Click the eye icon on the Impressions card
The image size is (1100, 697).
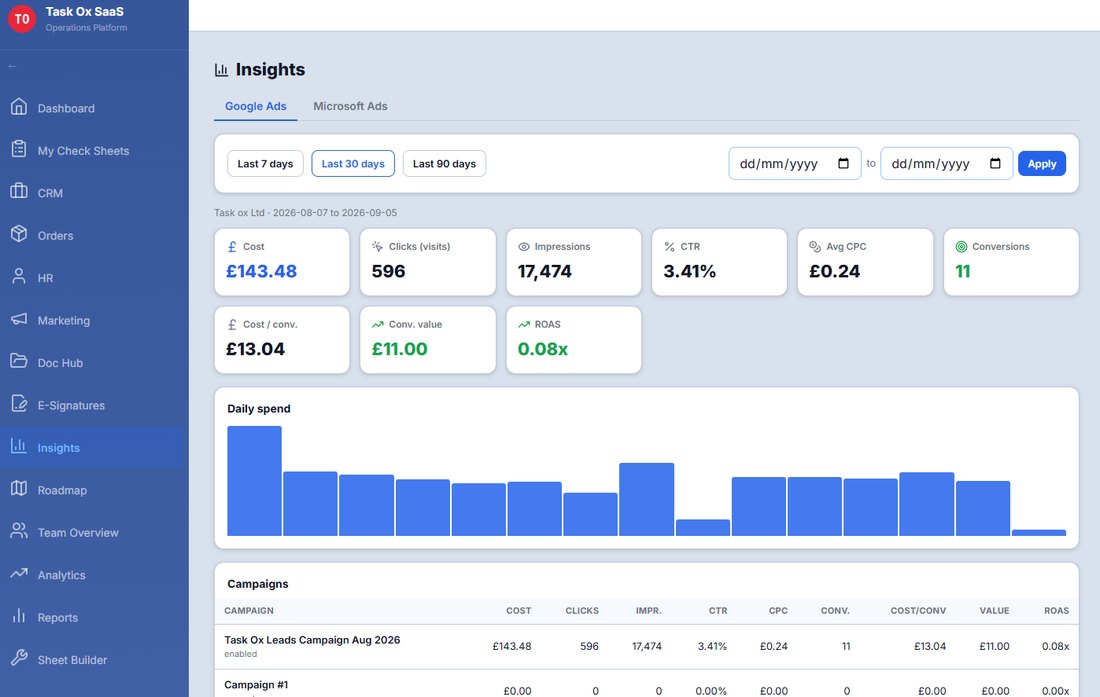pyautogui.click(x=523, y=247)
